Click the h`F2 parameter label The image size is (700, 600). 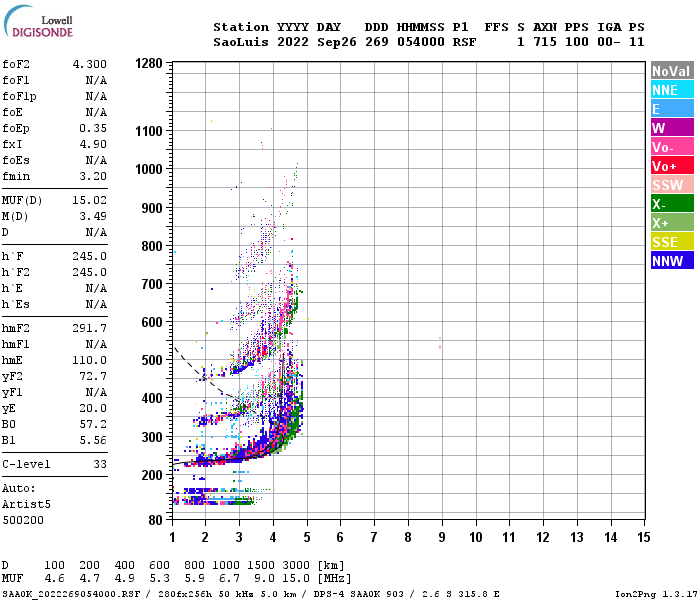coord(16,272)
